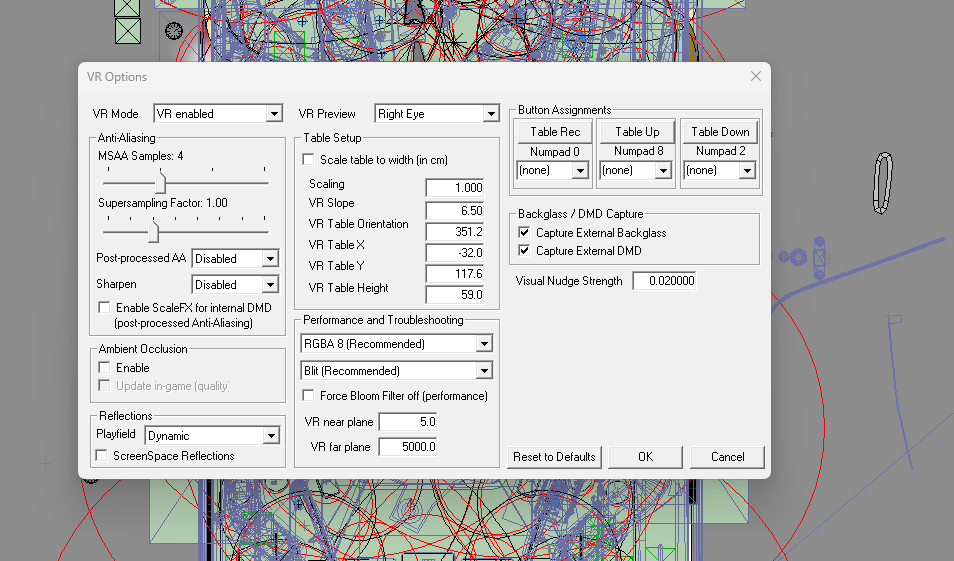This screenshot has width=954, height=561.
Task: Open the Numpad 2 joystick dropdown
Action: point(719,170)
